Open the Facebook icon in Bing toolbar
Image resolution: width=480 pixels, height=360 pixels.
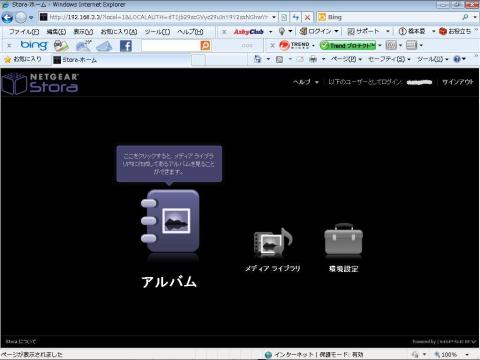tap(126, 46)
